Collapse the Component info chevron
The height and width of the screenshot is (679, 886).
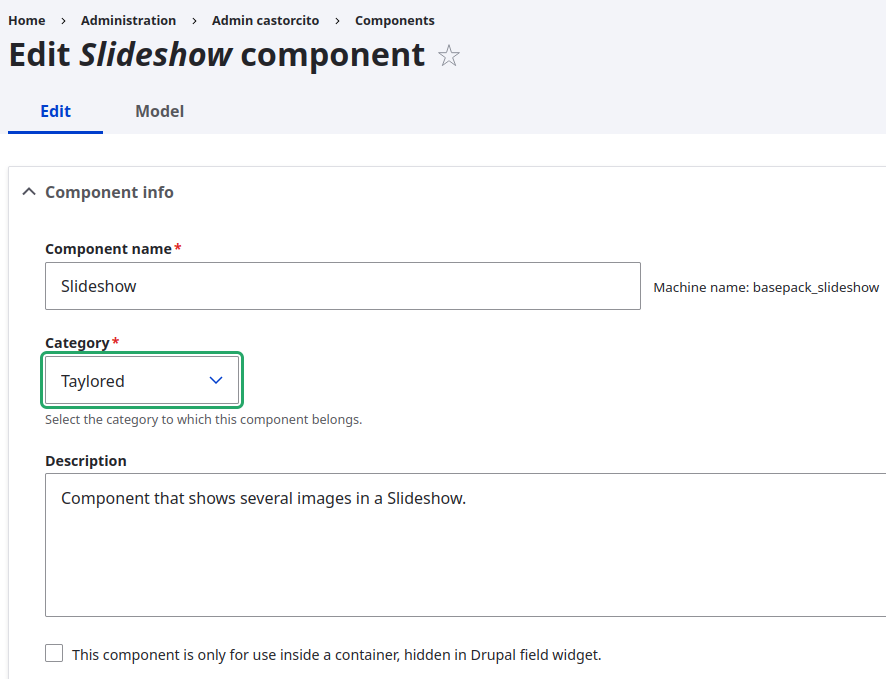point(29,192)
